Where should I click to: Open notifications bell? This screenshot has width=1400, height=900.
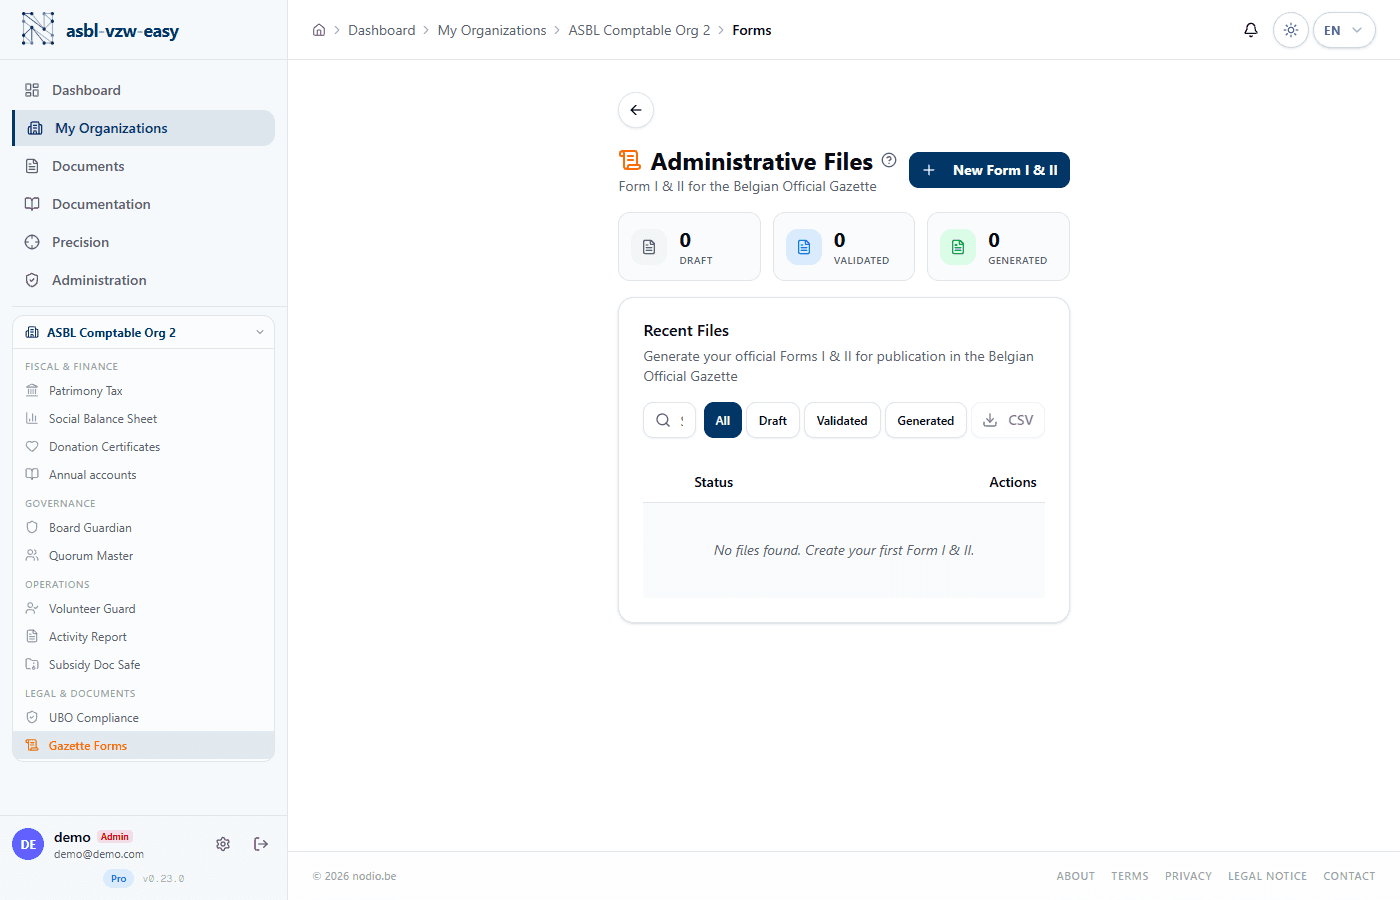[1251, 30]
